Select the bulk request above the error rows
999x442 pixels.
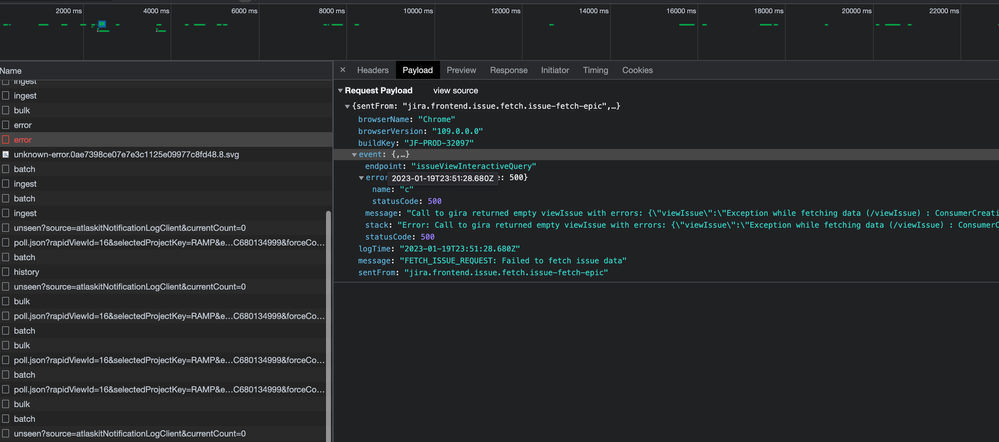point(166,110)
